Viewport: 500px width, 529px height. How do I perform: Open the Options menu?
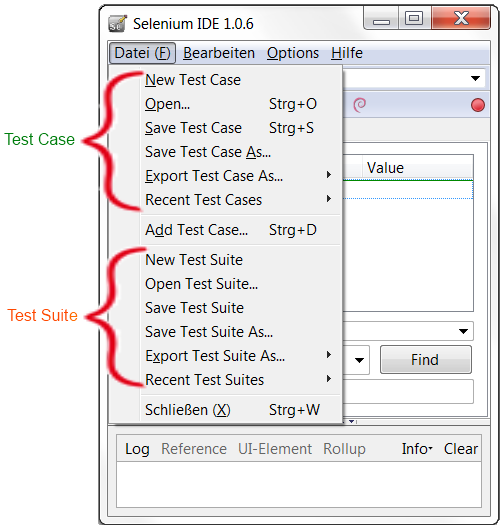293,53
